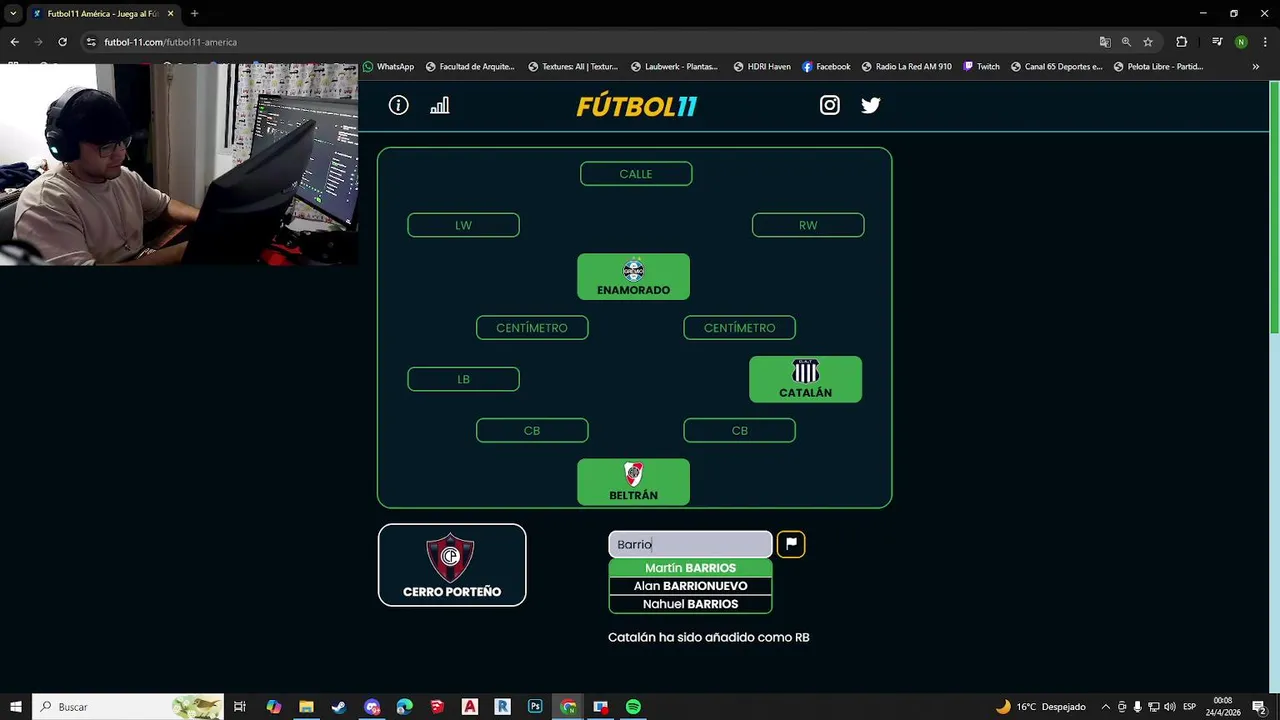The width and height of the screenshot is (1280, 720).
Task: Open the Facultad de Arquite... bookmark
Action: [x=470, y=67]
